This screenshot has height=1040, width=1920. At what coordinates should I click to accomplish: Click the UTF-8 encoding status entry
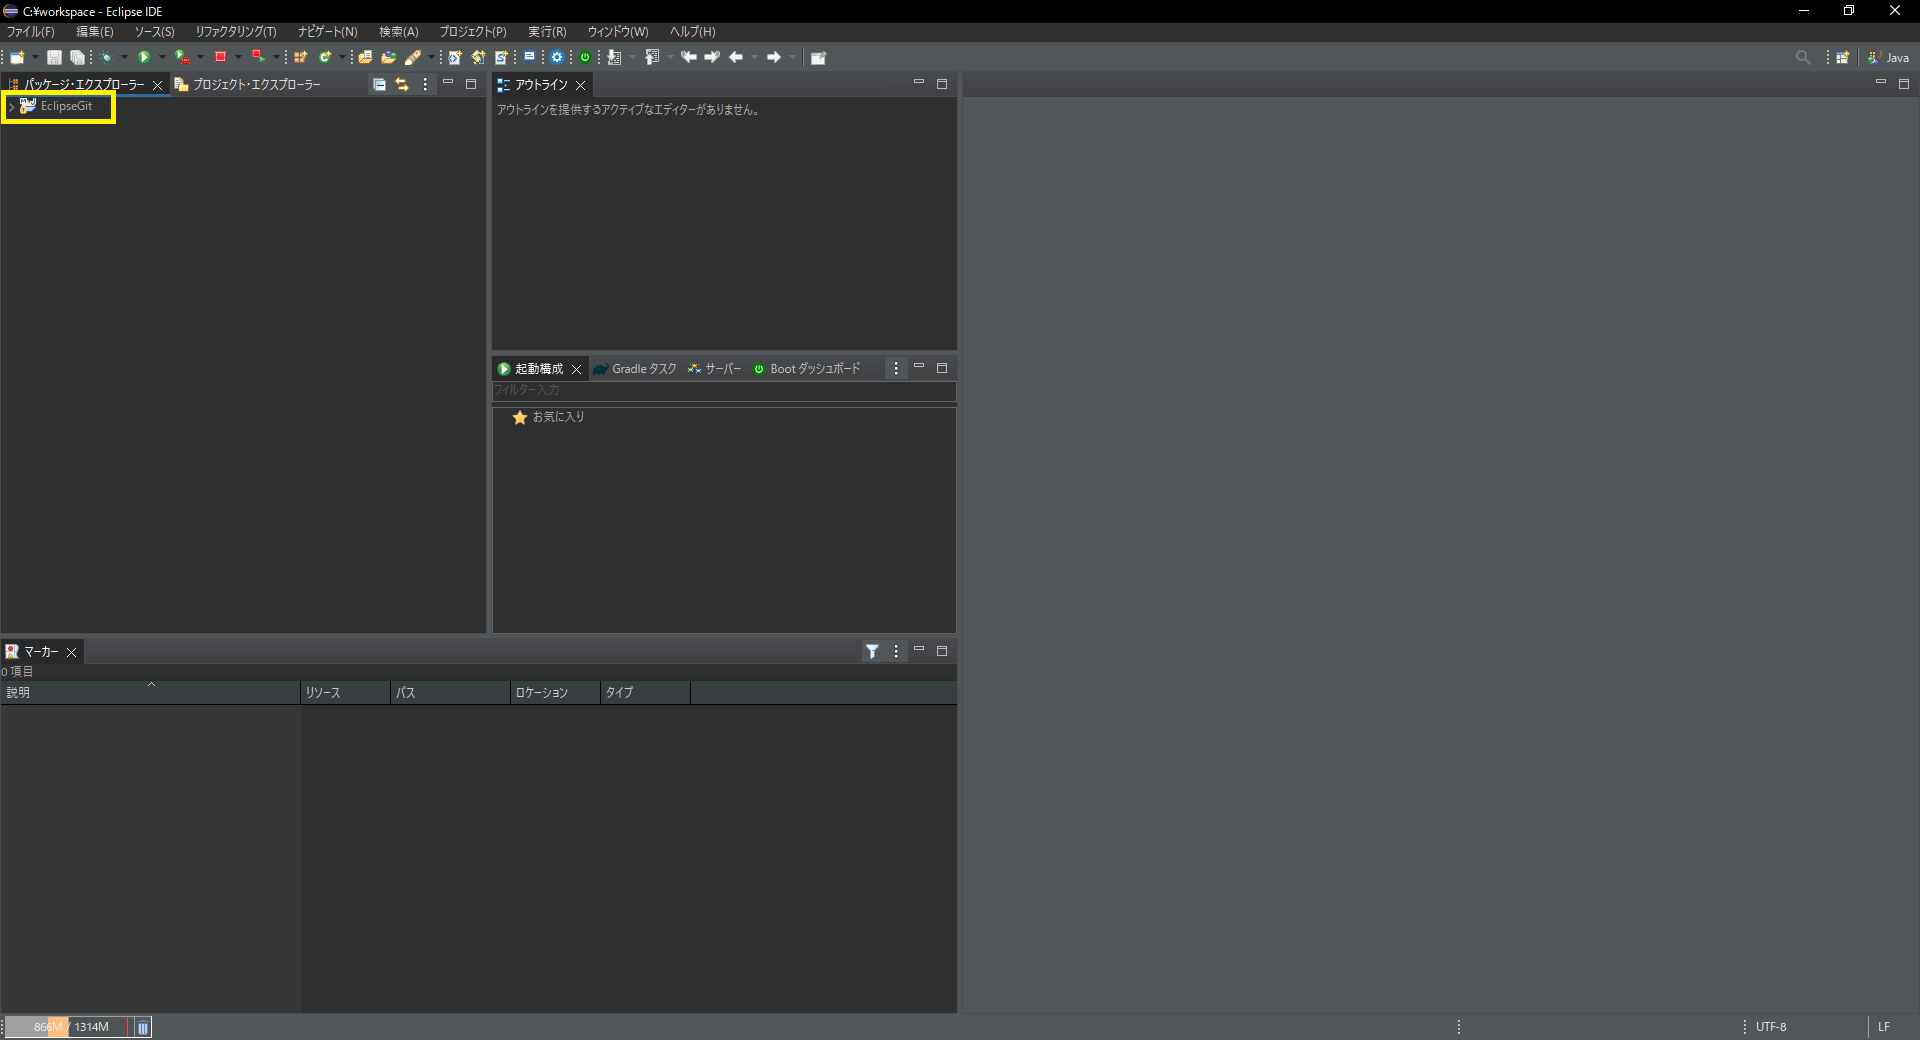tap(1771, 1027)
